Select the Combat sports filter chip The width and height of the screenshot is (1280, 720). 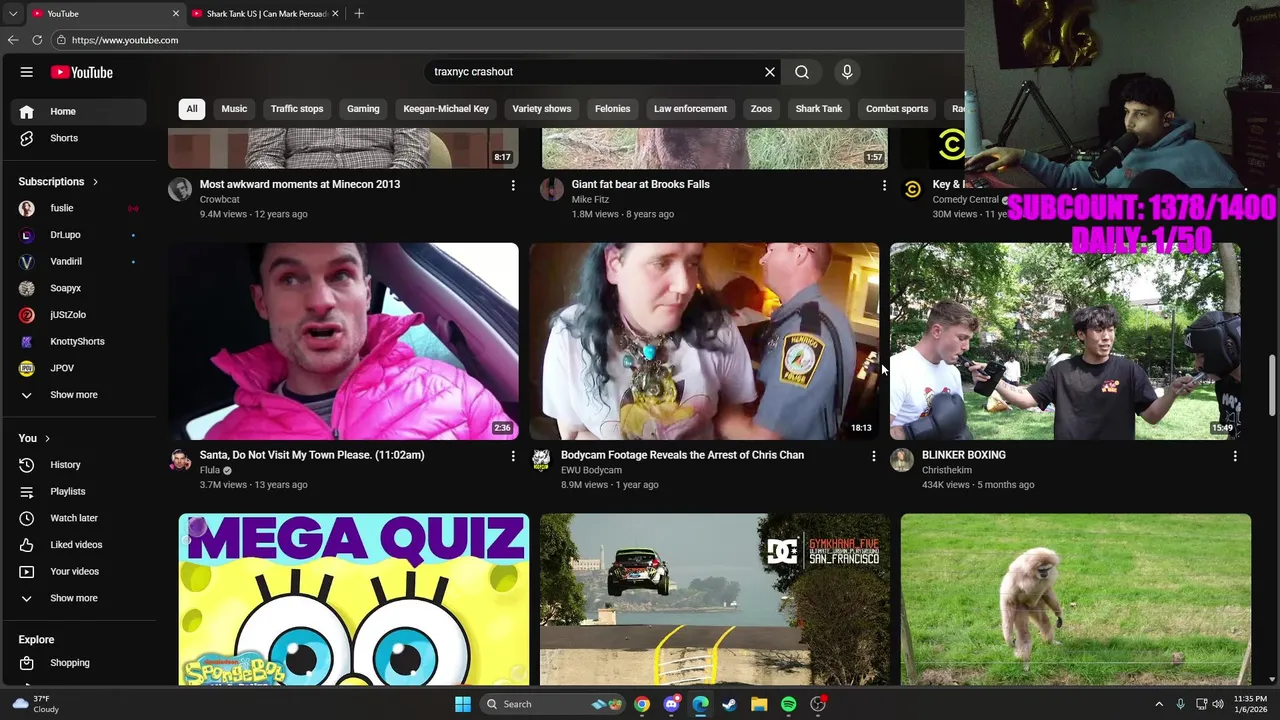click(x=897, y=109)
